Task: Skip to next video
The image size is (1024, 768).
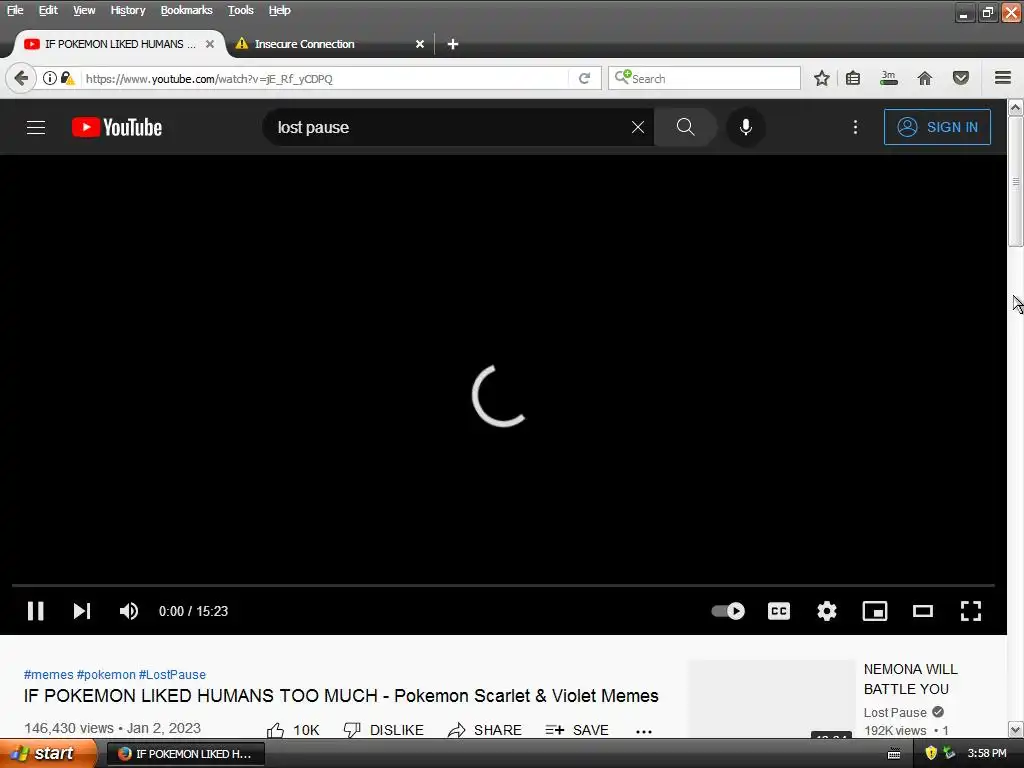Action: click(x=82, y=611)
